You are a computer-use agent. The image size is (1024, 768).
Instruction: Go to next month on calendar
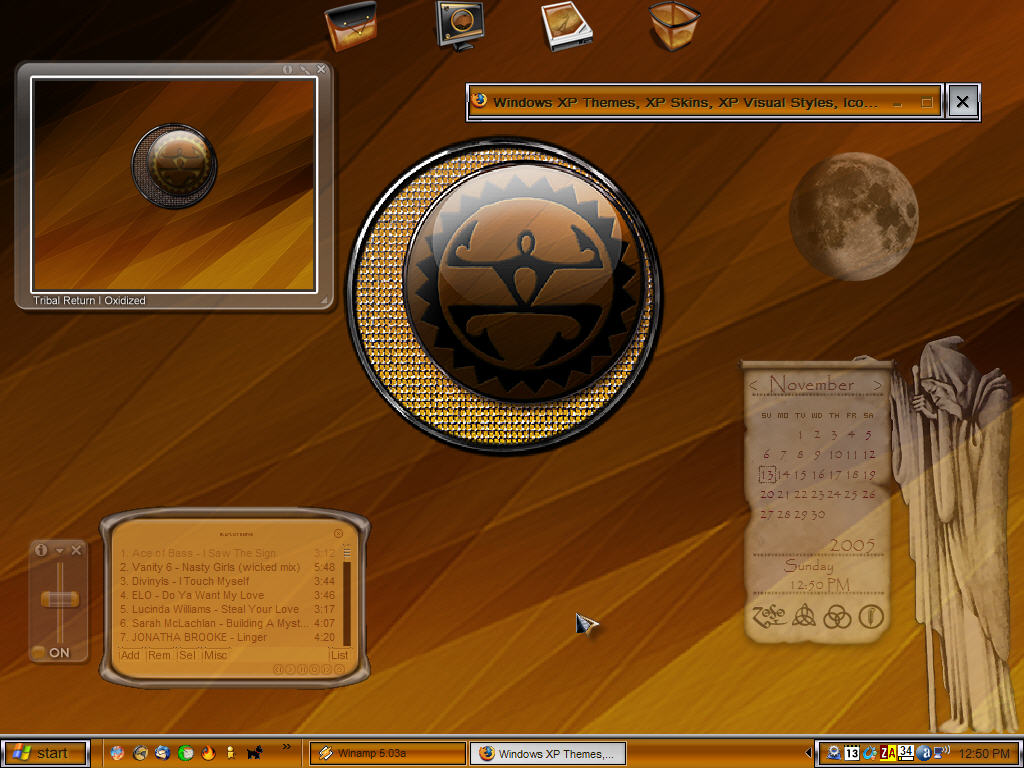pos(877,385)
